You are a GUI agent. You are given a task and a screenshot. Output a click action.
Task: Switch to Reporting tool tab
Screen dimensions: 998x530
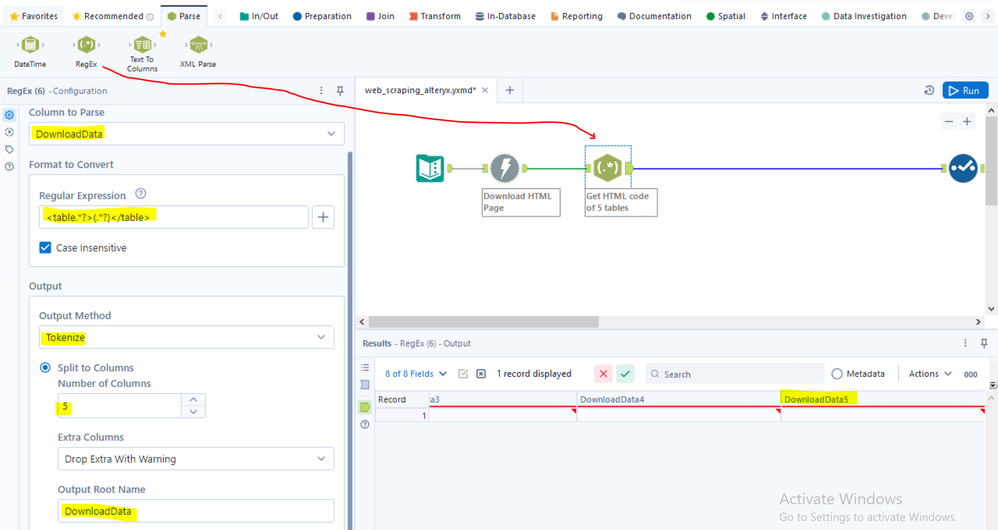[x=577, y=16]
